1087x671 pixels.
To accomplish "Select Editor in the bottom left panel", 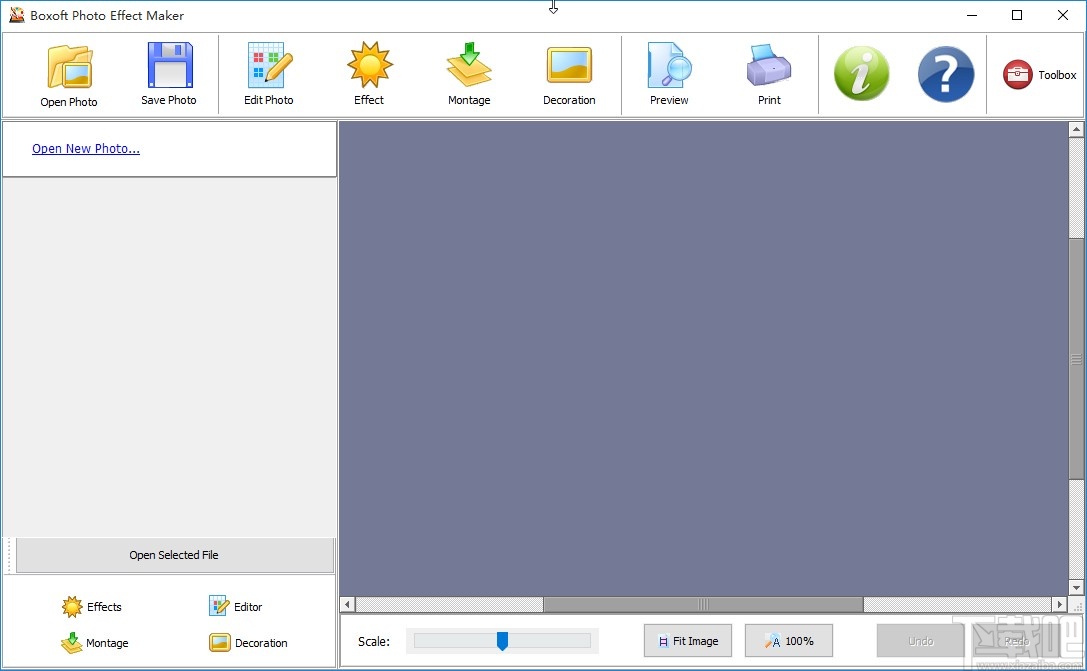I will [236, 606].
